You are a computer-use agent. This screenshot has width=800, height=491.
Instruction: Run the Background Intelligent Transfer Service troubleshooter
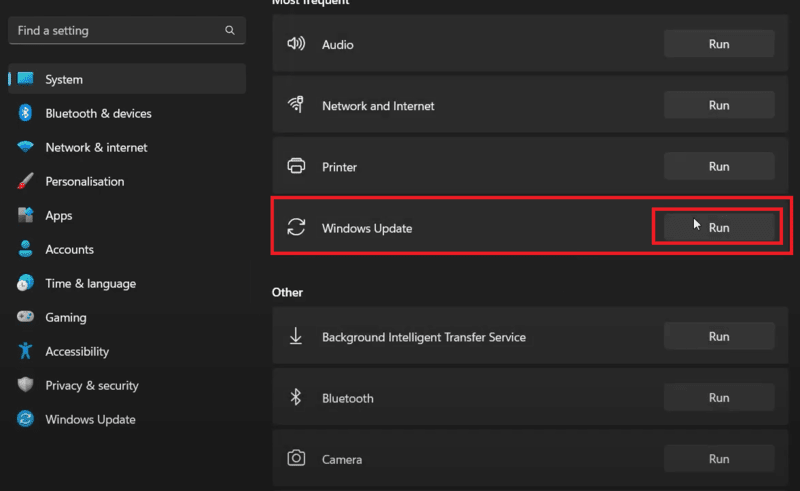click(x=719, y=336)
